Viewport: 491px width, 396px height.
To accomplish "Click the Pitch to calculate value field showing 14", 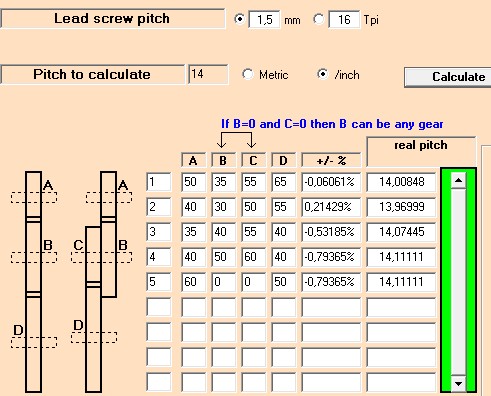I will [208, 74].
